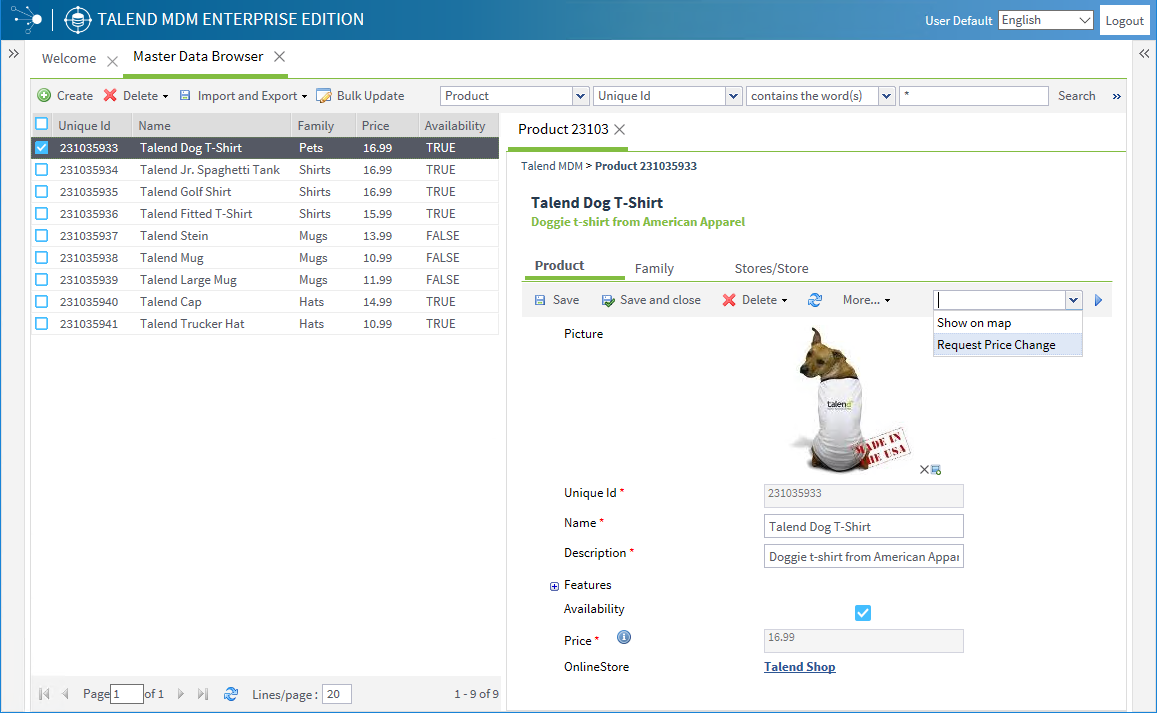Open the language English dropdown
The height and width of the screenshot is (713, 1157).
click(x=1046, y=20)
